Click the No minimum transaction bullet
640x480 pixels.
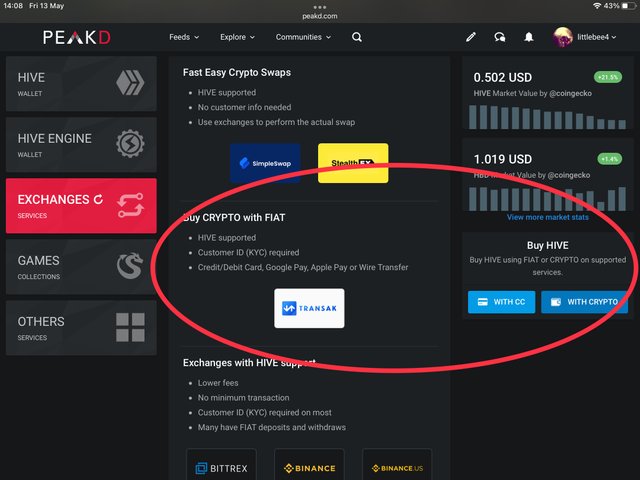coord(244,398)
